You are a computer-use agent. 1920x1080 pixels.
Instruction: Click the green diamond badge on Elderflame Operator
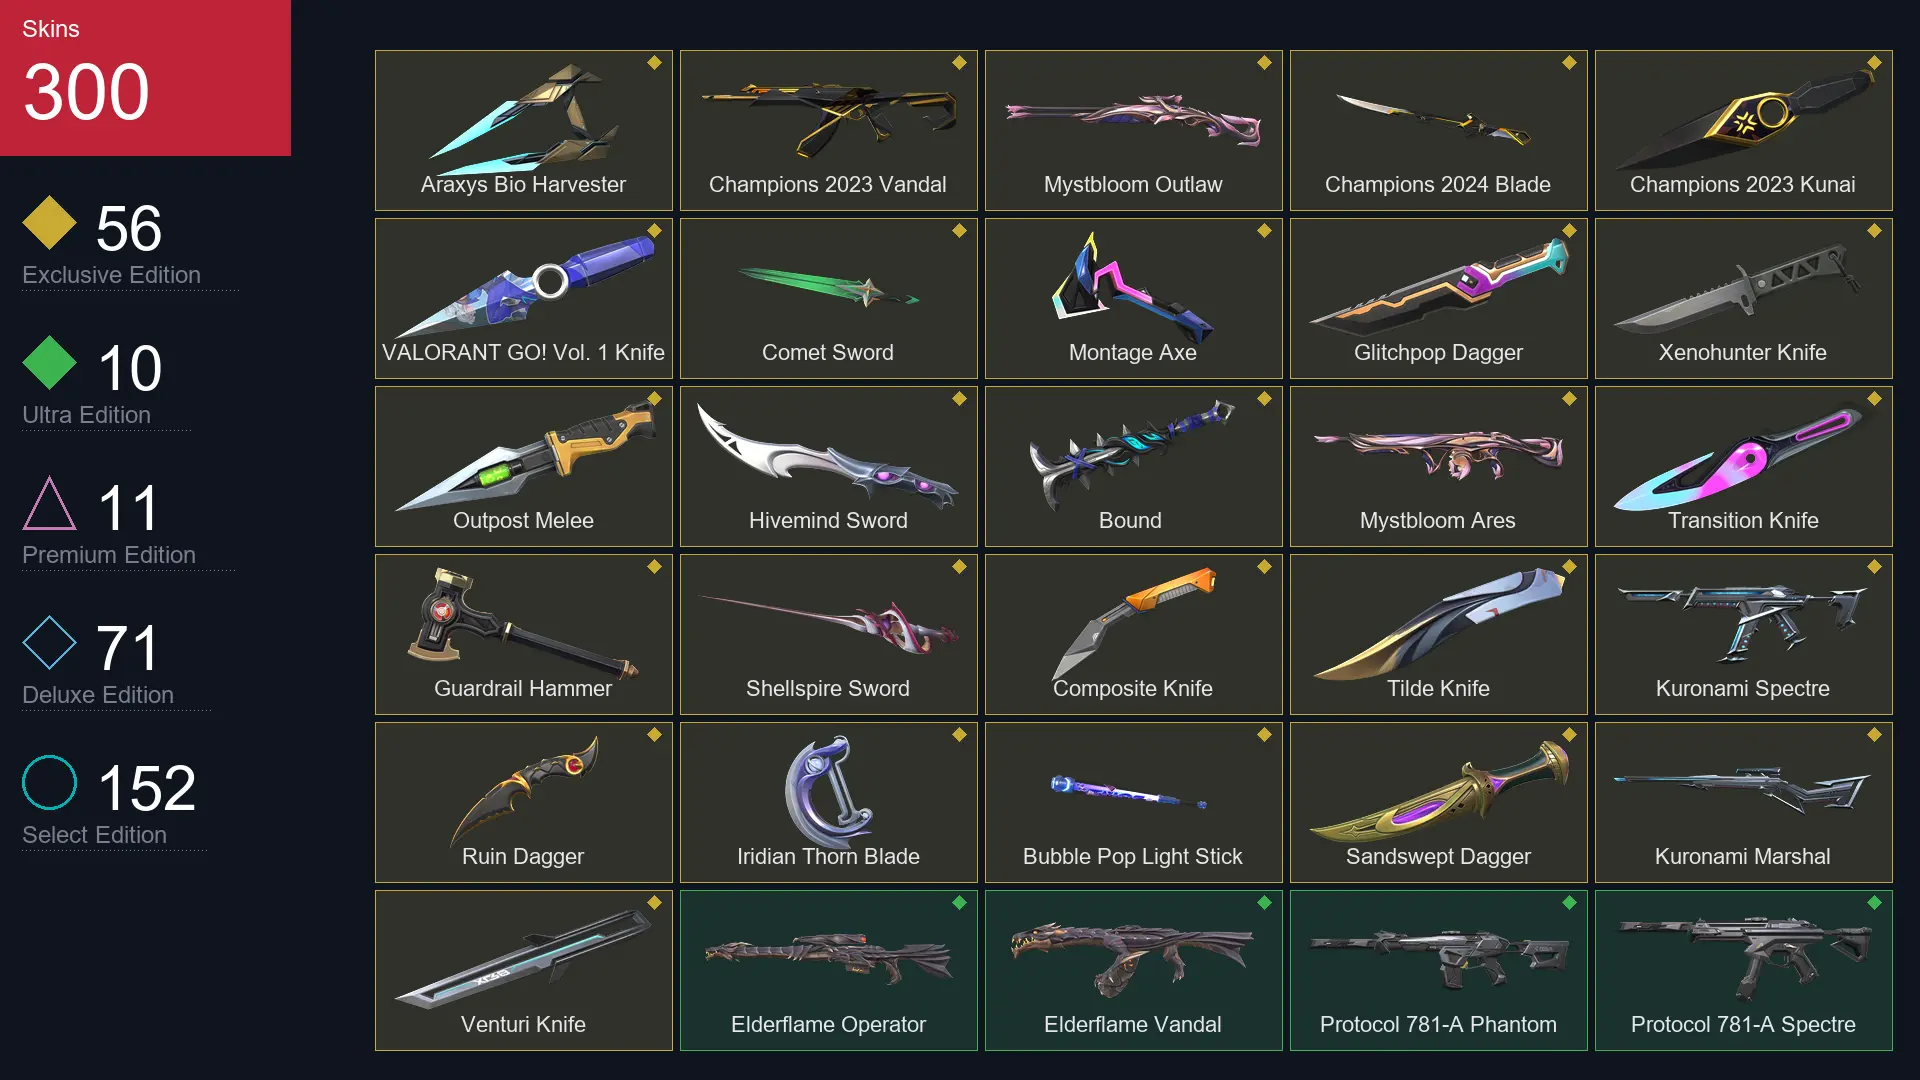(x=959, y=903)
